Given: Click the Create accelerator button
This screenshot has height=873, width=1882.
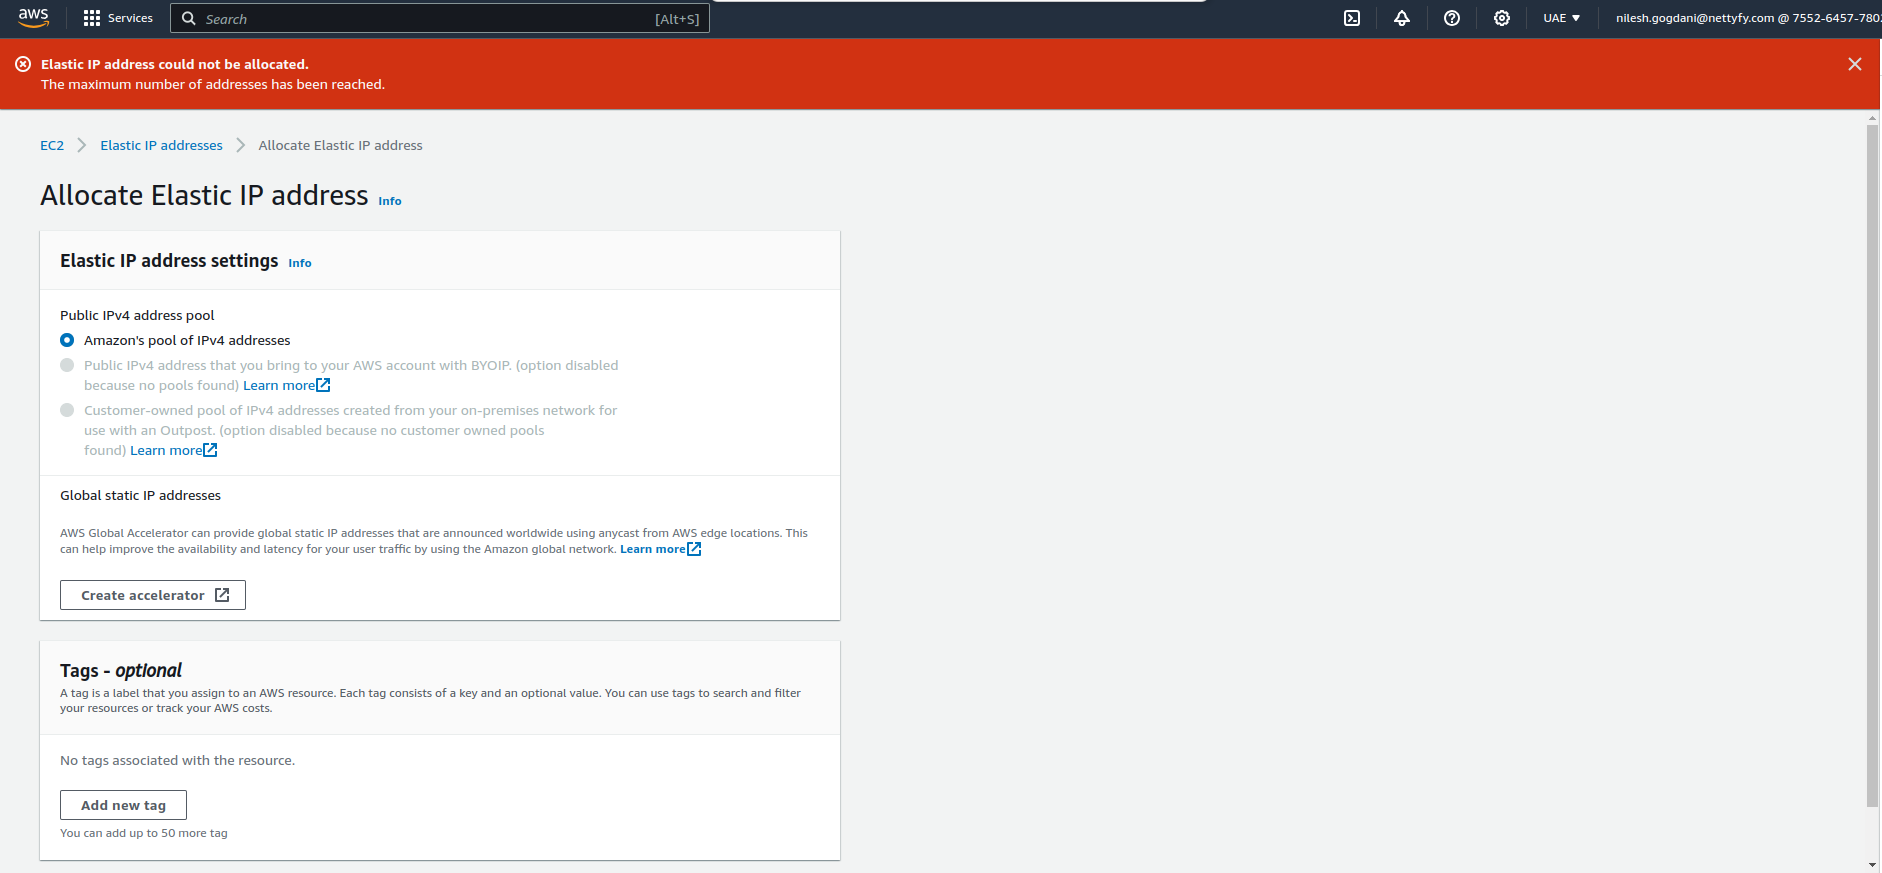Looking at the screenshot, I should point(153,595).
